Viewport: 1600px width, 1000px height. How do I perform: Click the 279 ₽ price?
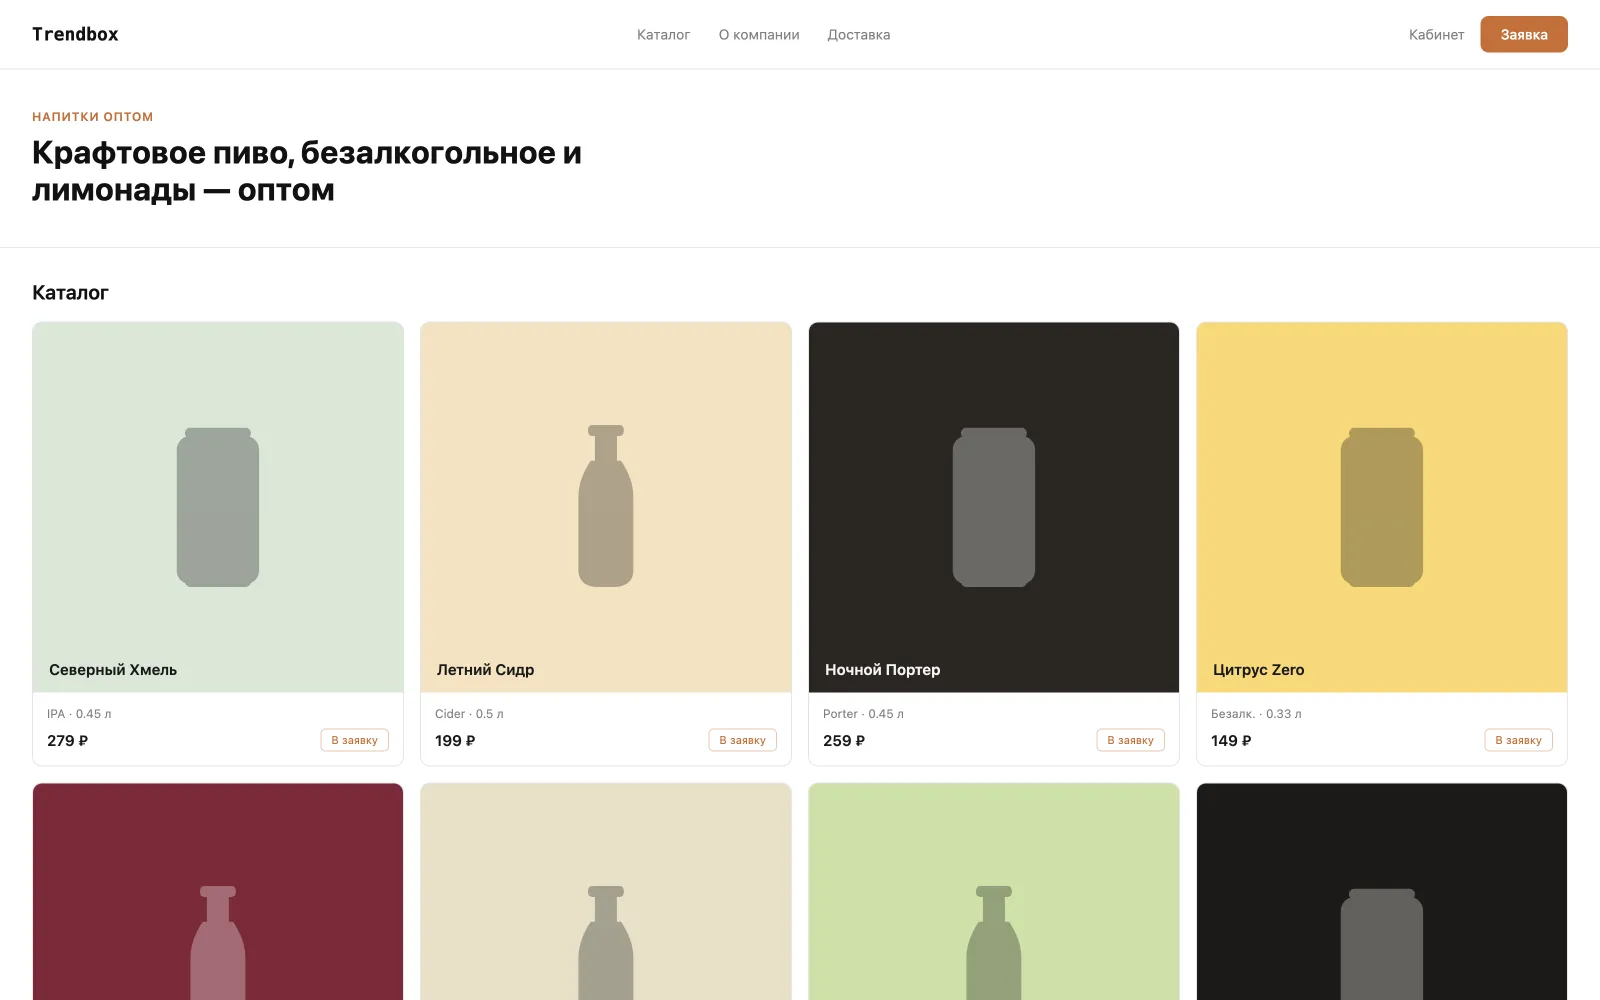[x=67, y=741]
